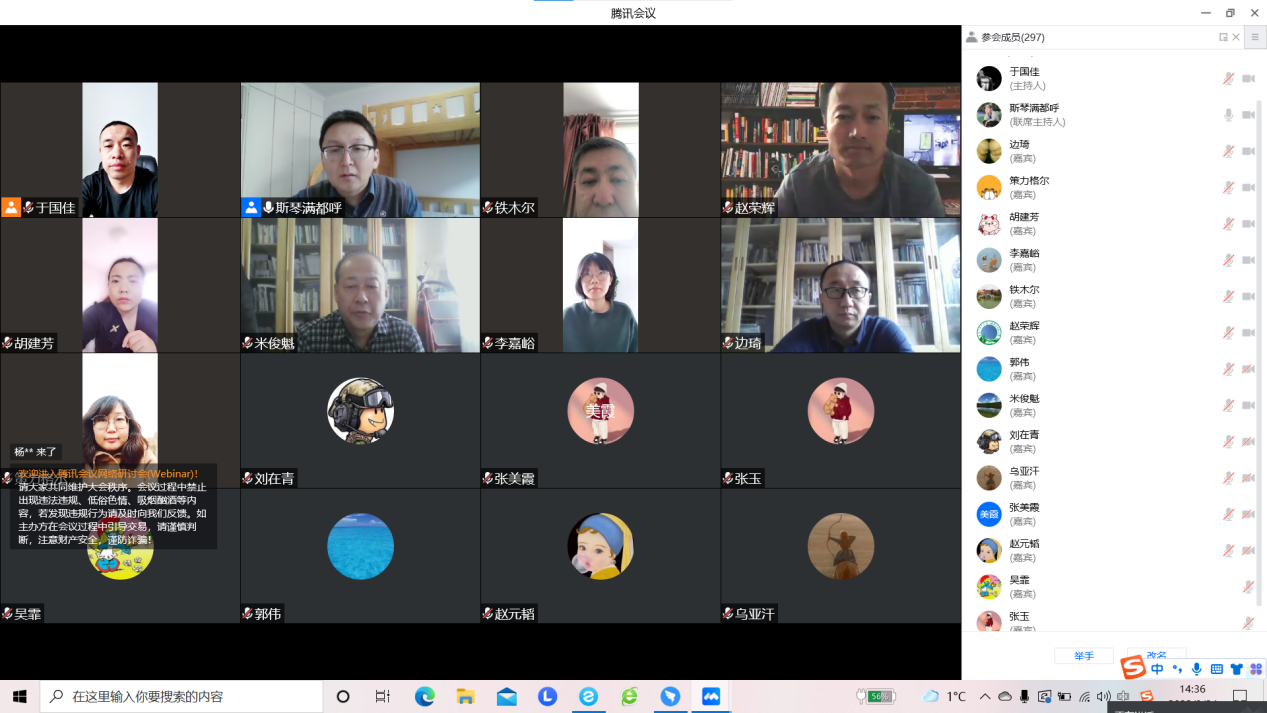Toggle the disabled camera for 郭伟 in list
Viewport: 1267px width, 713px height.
pyautogui.click(x=1248, y=369)
